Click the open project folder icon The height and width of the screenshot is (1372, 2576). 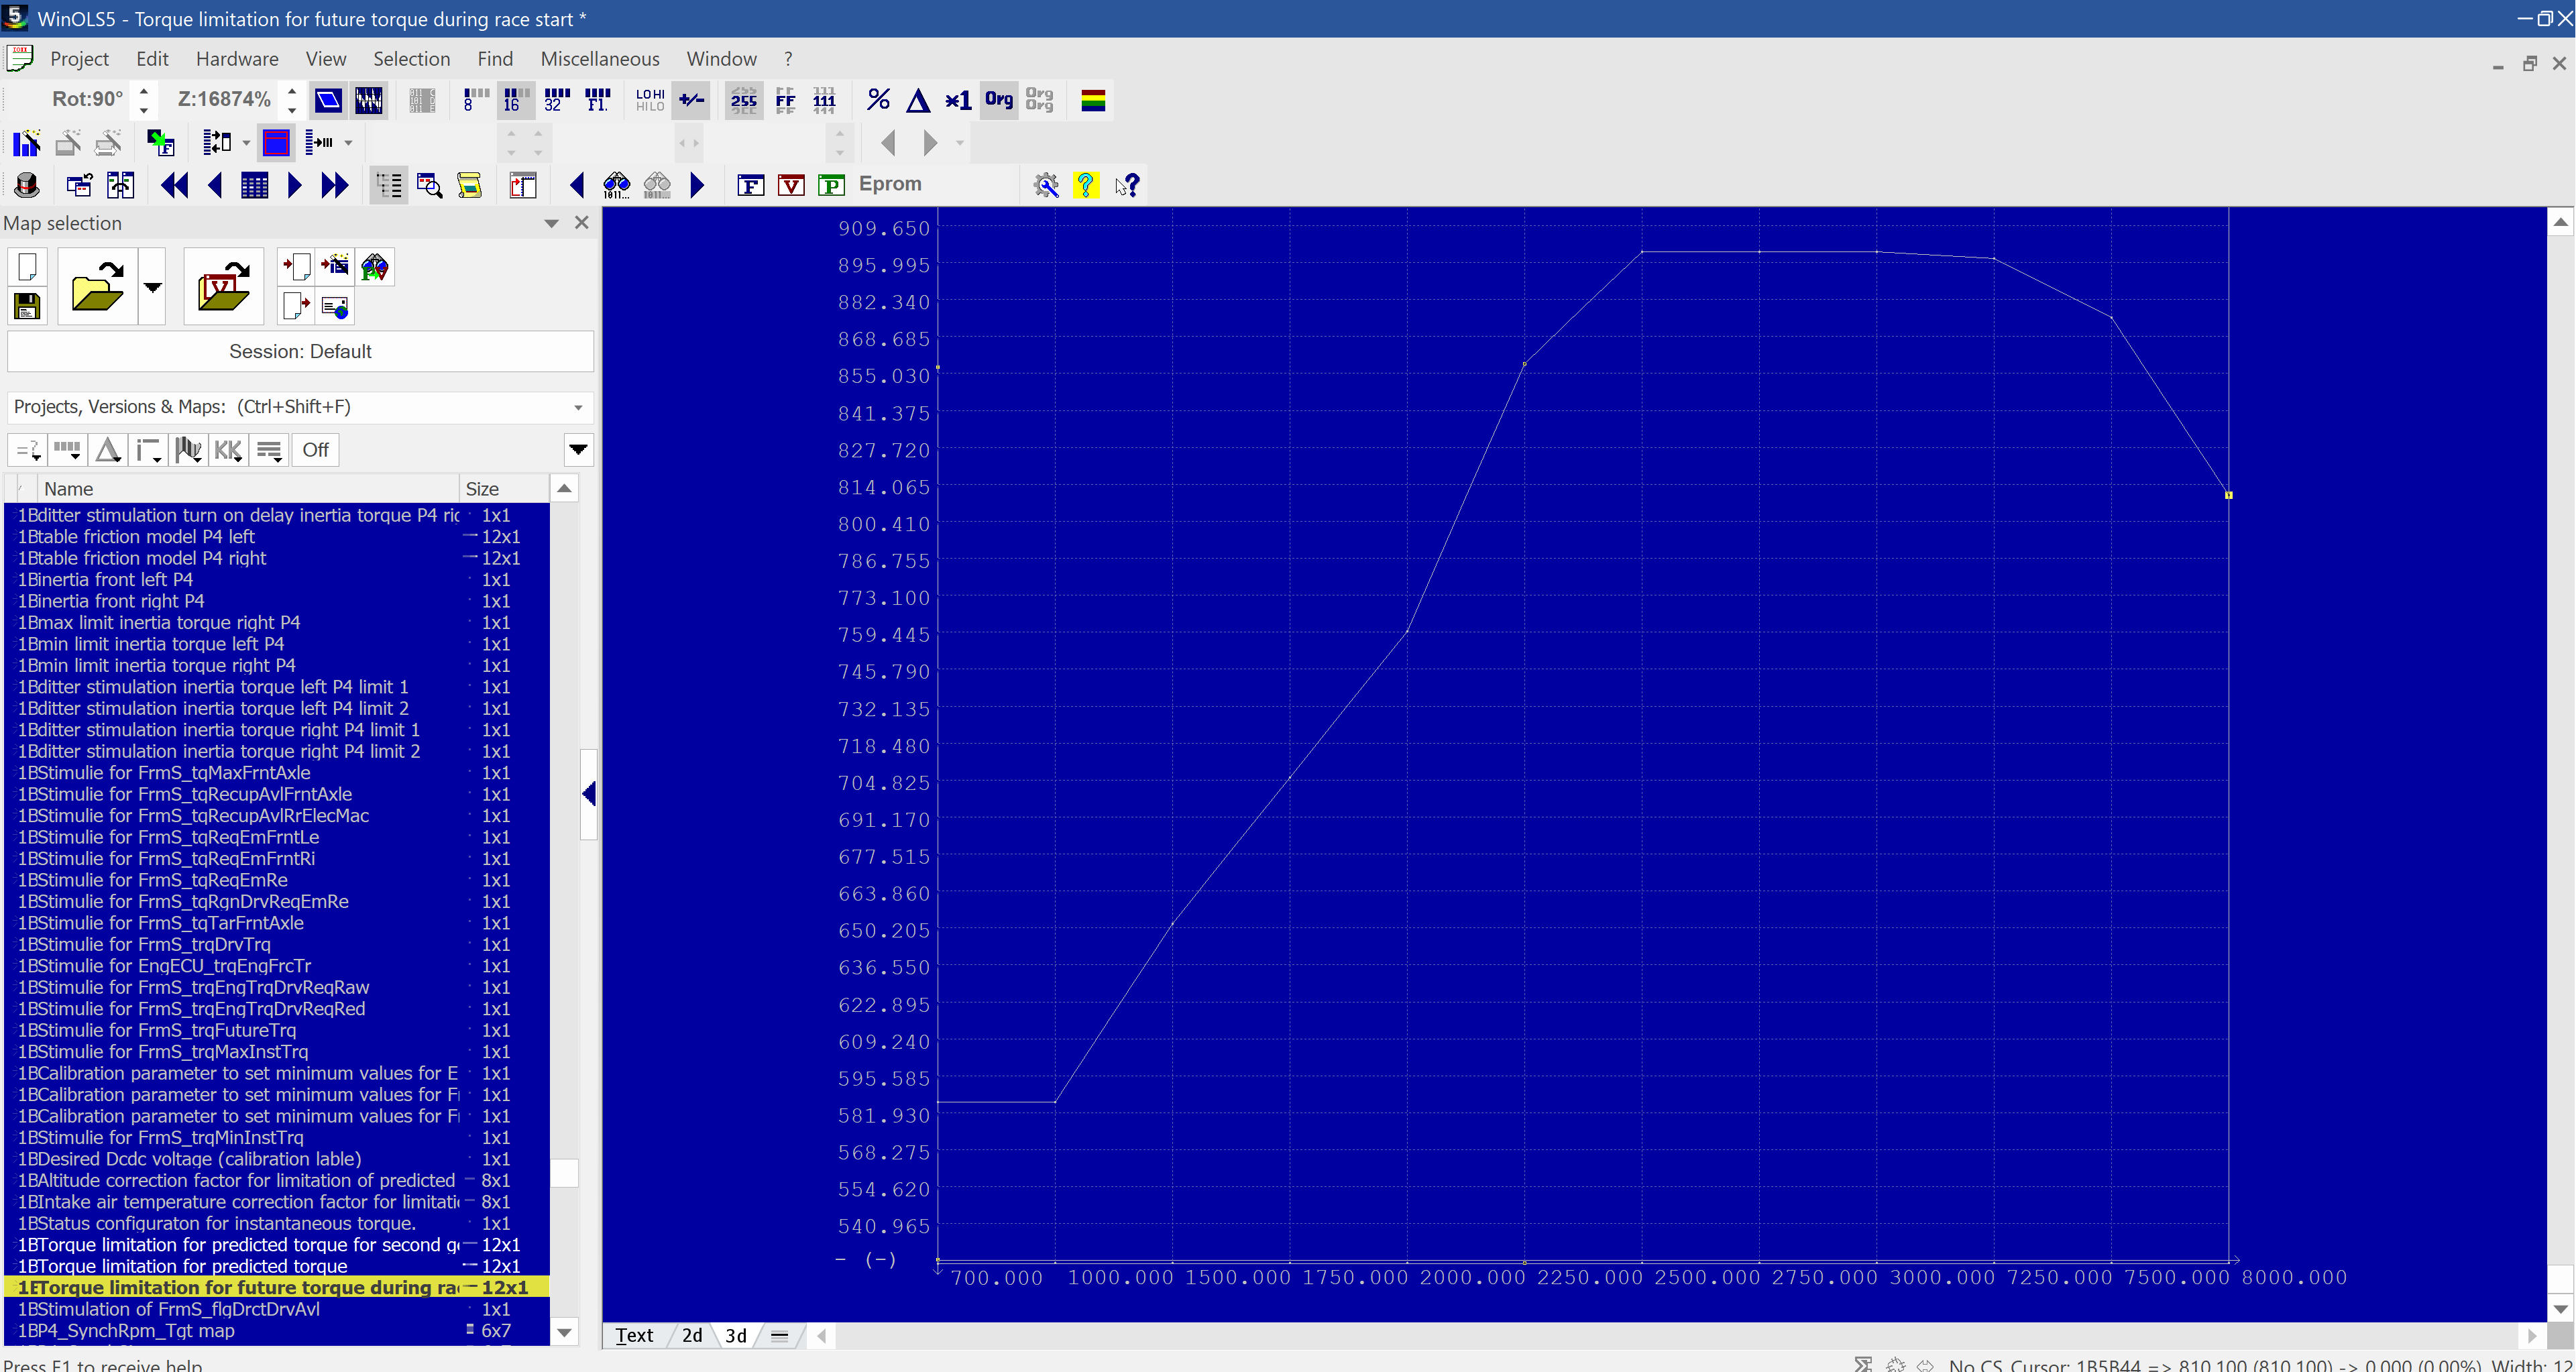pyautogui.click(x=97, y=286)
